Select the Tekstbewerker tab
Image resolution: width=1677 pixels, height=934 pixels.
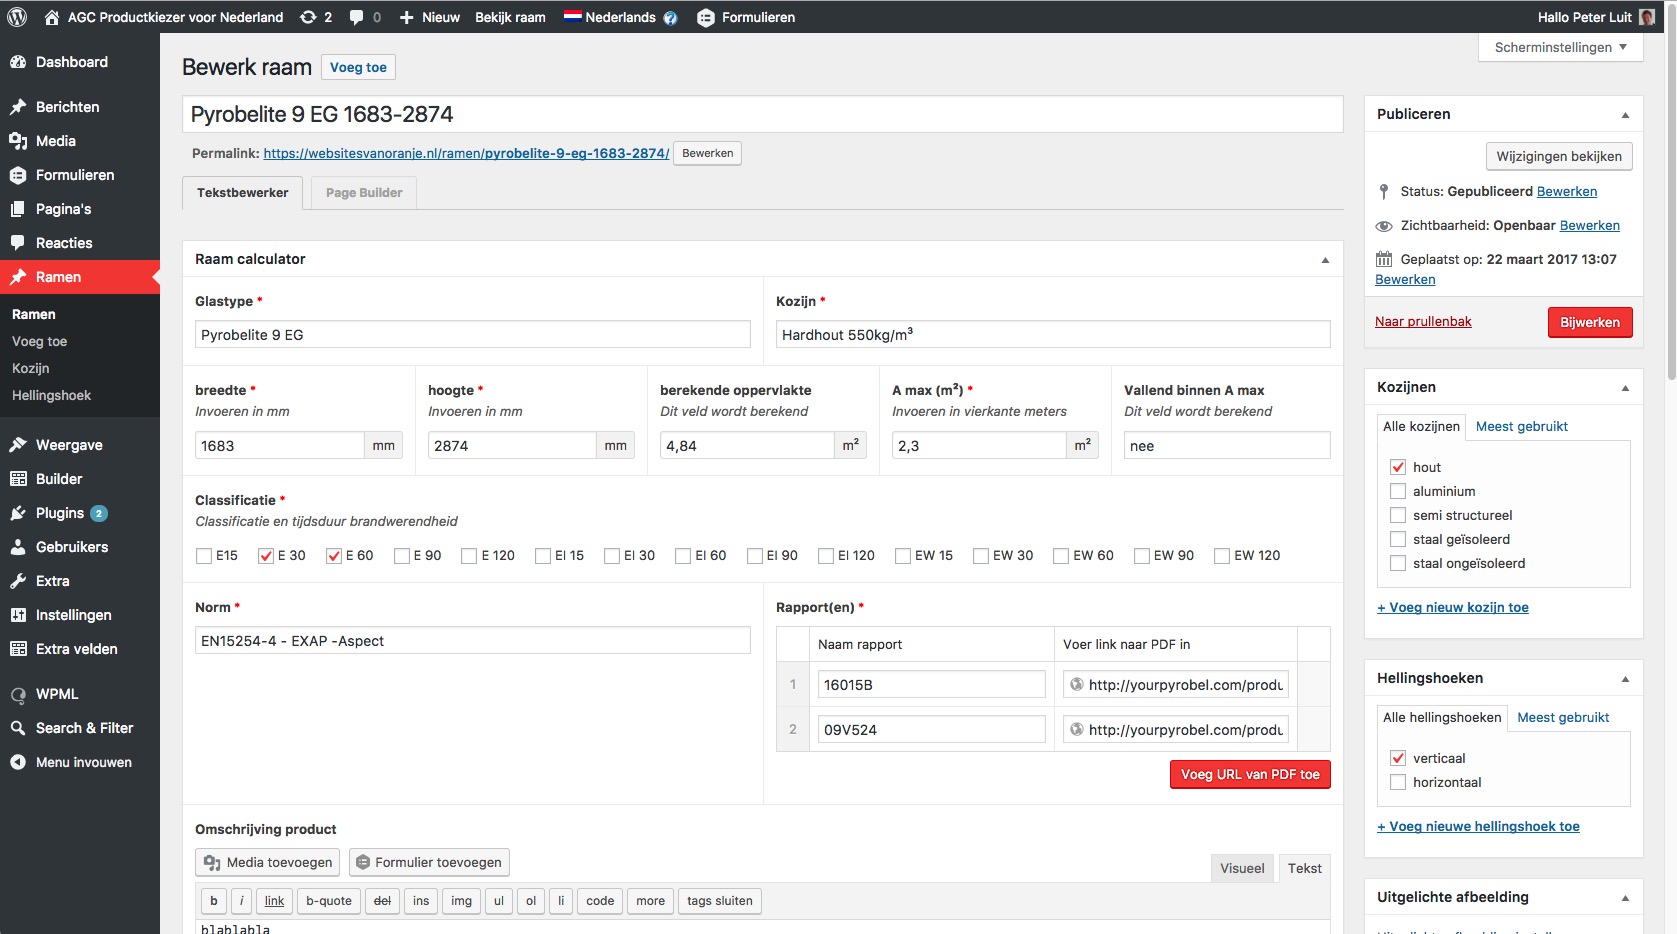[x=242, y=193]
